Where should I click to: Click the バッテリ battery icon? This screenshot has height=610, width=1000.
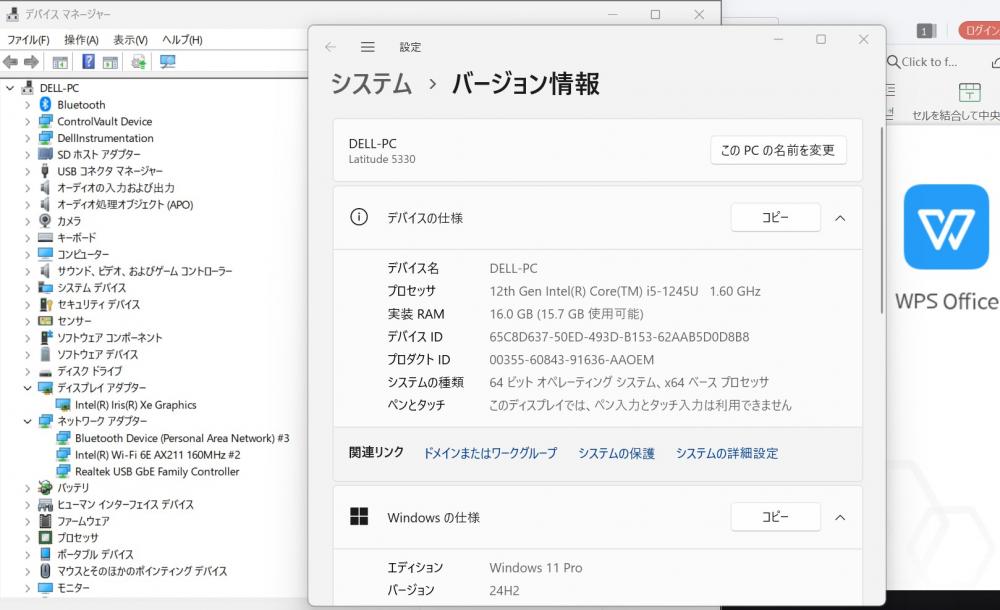click(45, 487)
